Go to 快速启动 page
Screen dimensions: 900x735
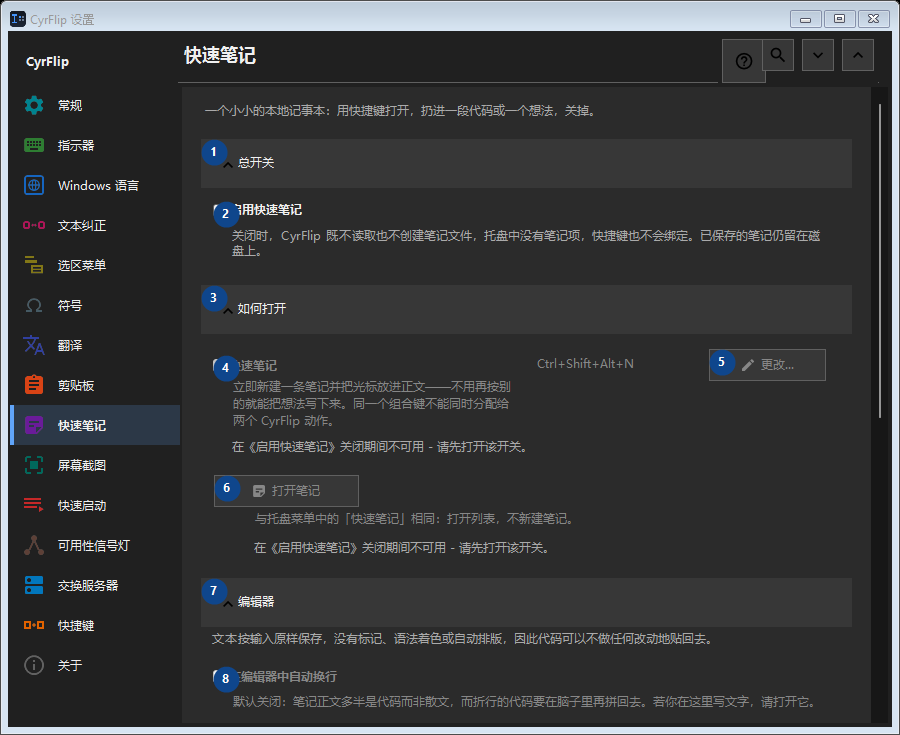(x=95, y=505)
